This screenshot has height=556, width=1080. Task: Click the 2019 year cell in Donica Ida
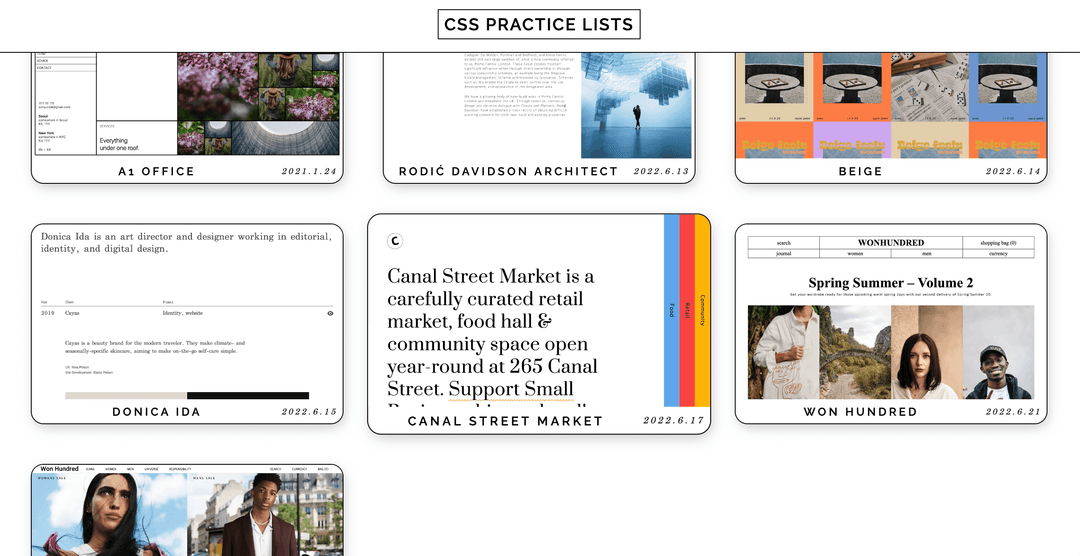coord(47,313)
